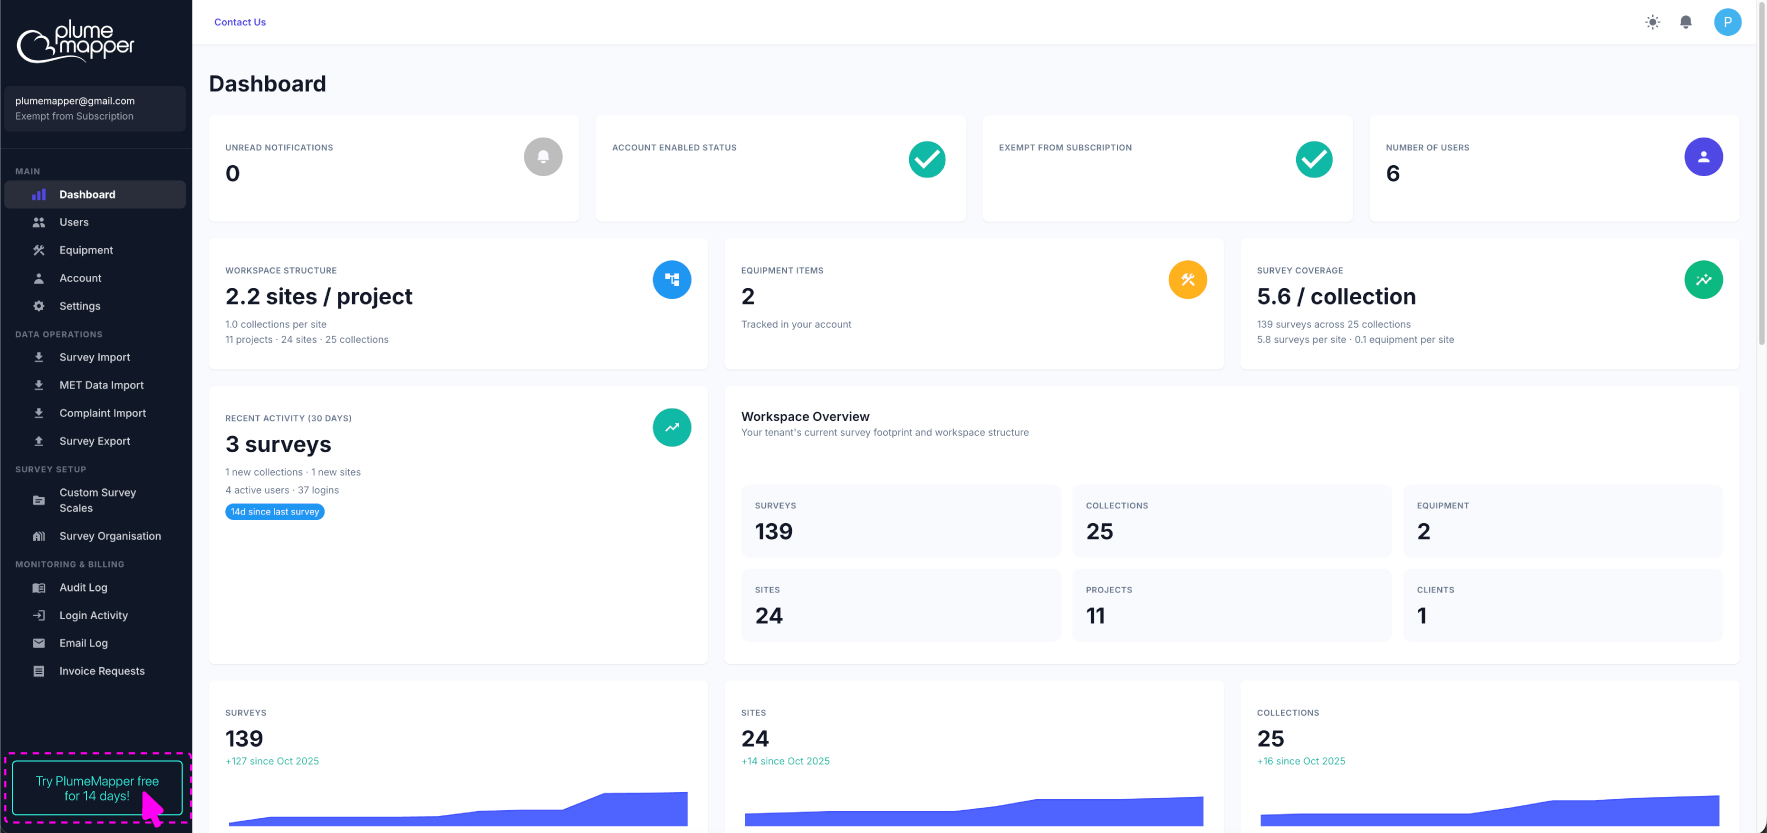Select Dashboard in the sidebar
The width and height of the screenshot is (1767, 833).
(x=95, y=195)
